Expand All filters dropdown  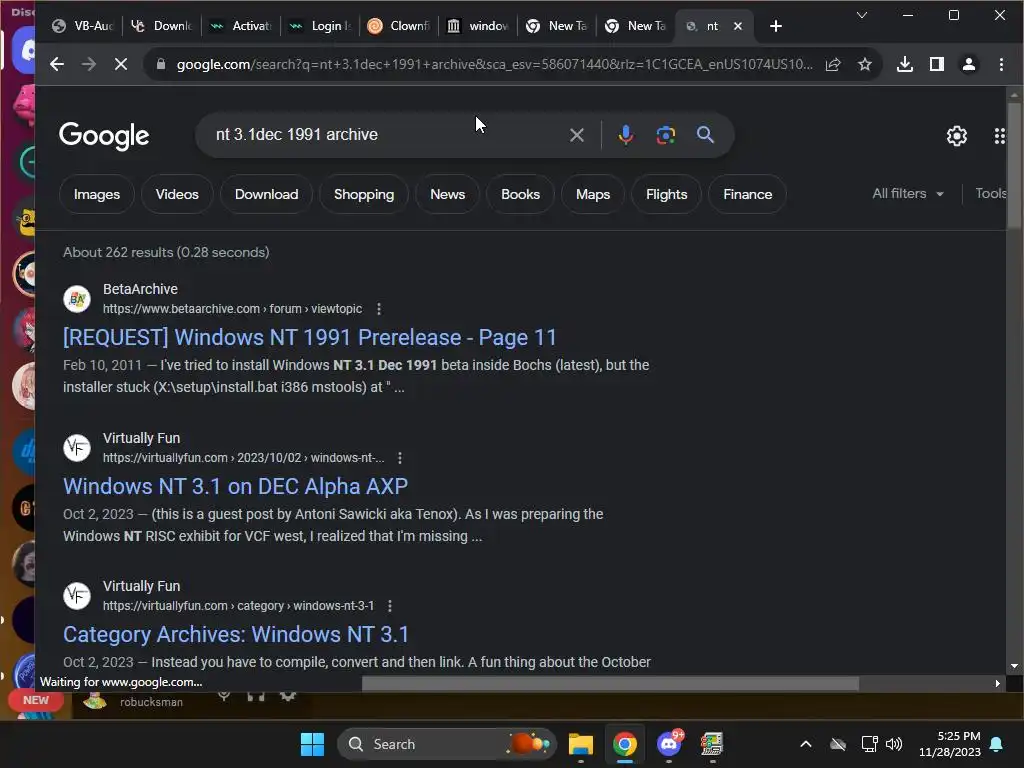click(908, 193)
